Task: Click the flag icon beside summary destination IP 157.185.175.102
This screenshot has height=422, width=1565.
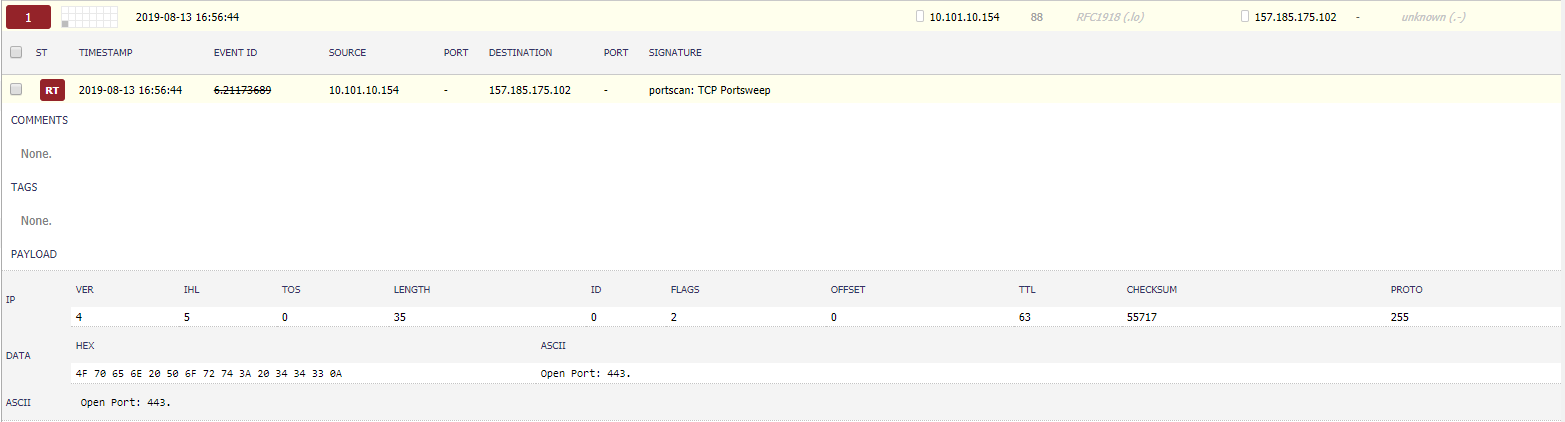Action: (1244, 17)
